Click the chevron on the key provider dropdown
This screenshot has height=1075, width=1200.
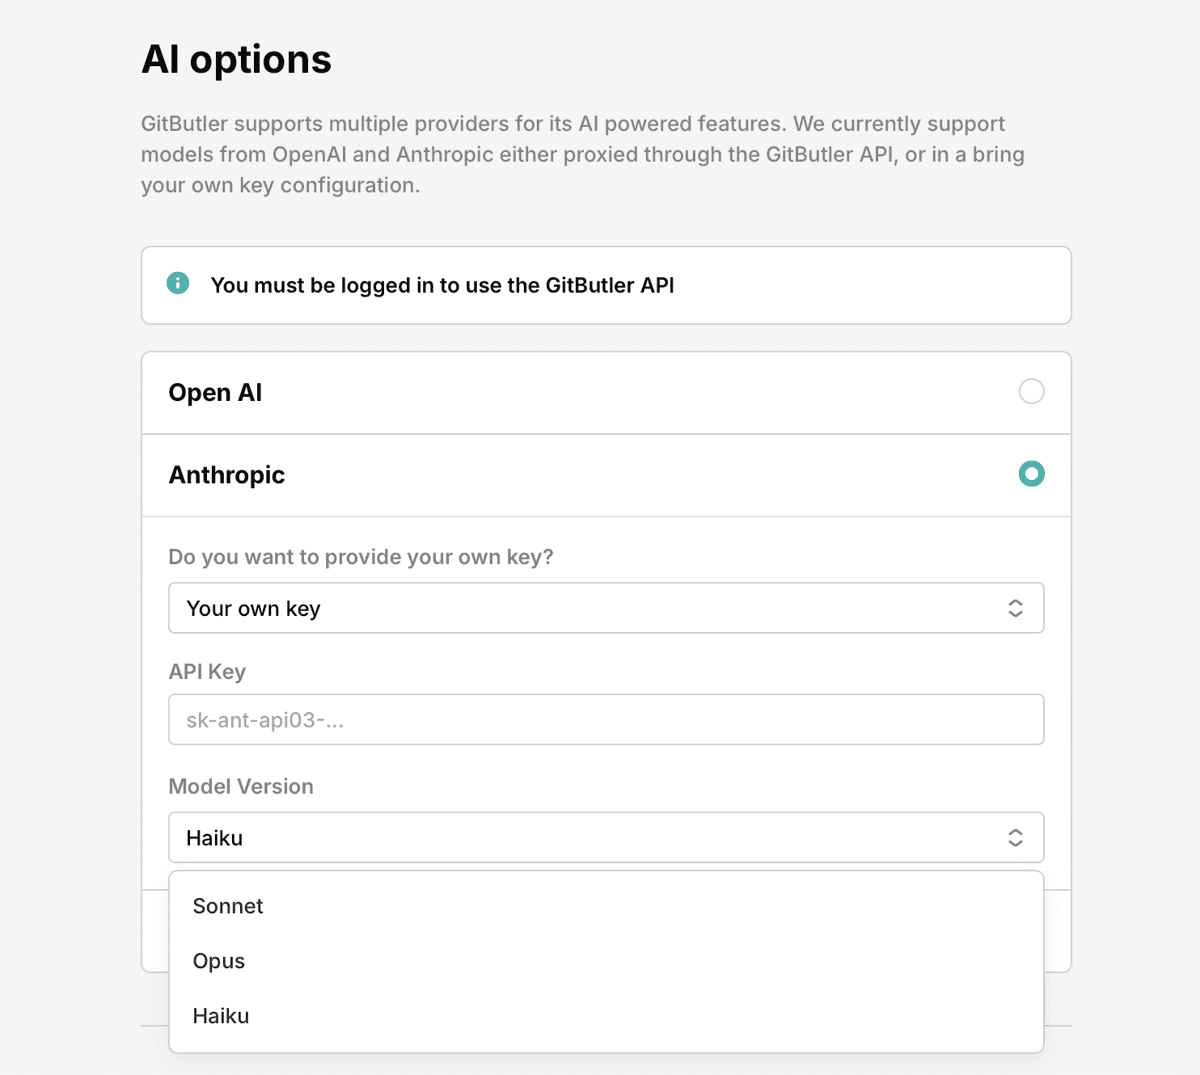1015,607
